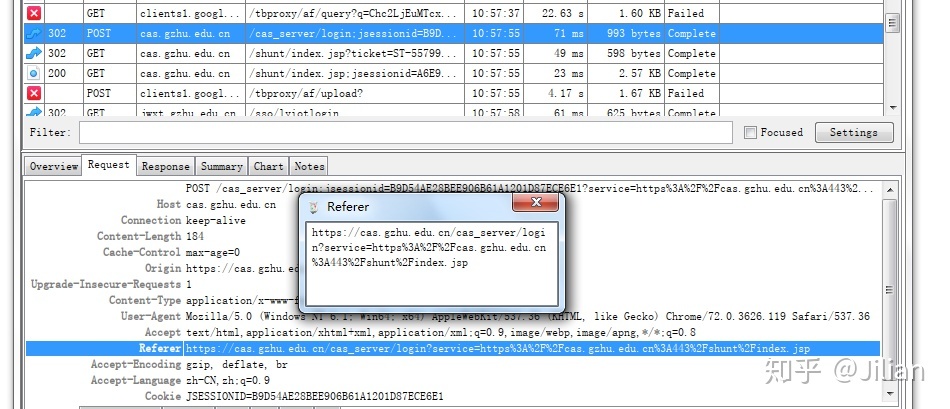Close the Referer popup window
Image resolution: width=950 pixels, height=409 pixels.
[x=536, y=202]
